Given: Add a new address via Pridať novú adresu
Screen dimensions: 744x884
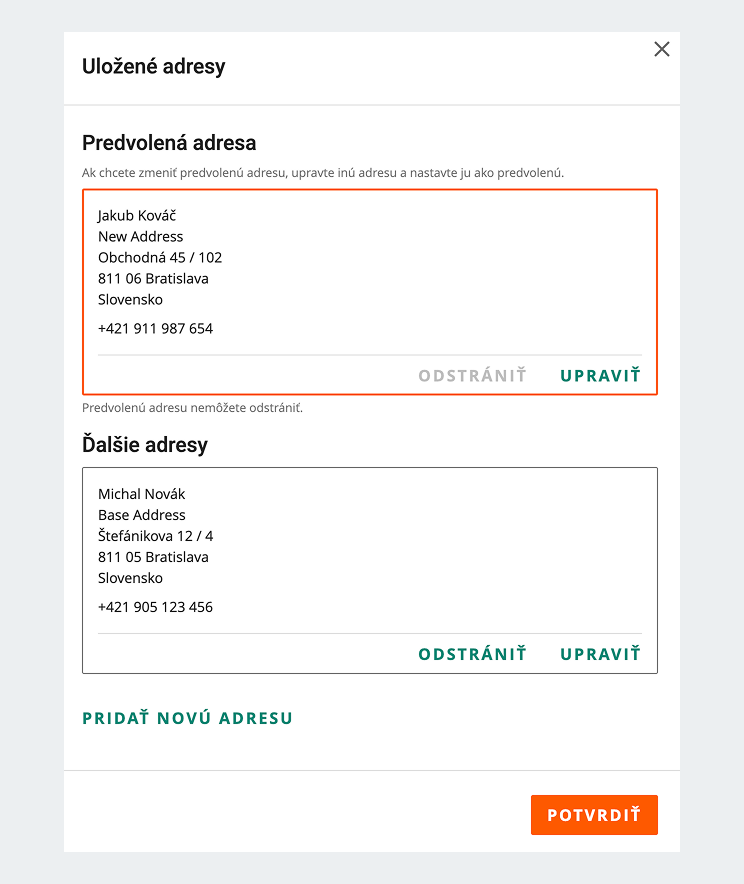Looking at the screenshot, I should tap(187, 718).
